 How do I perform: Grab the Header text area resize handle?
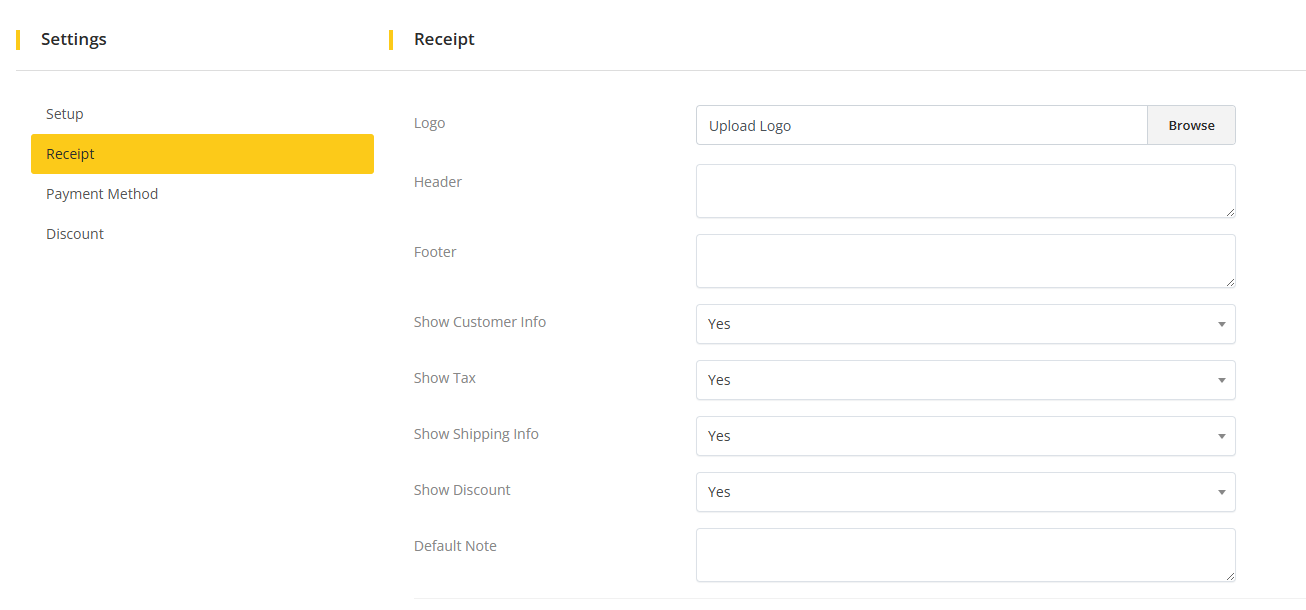1230,212
